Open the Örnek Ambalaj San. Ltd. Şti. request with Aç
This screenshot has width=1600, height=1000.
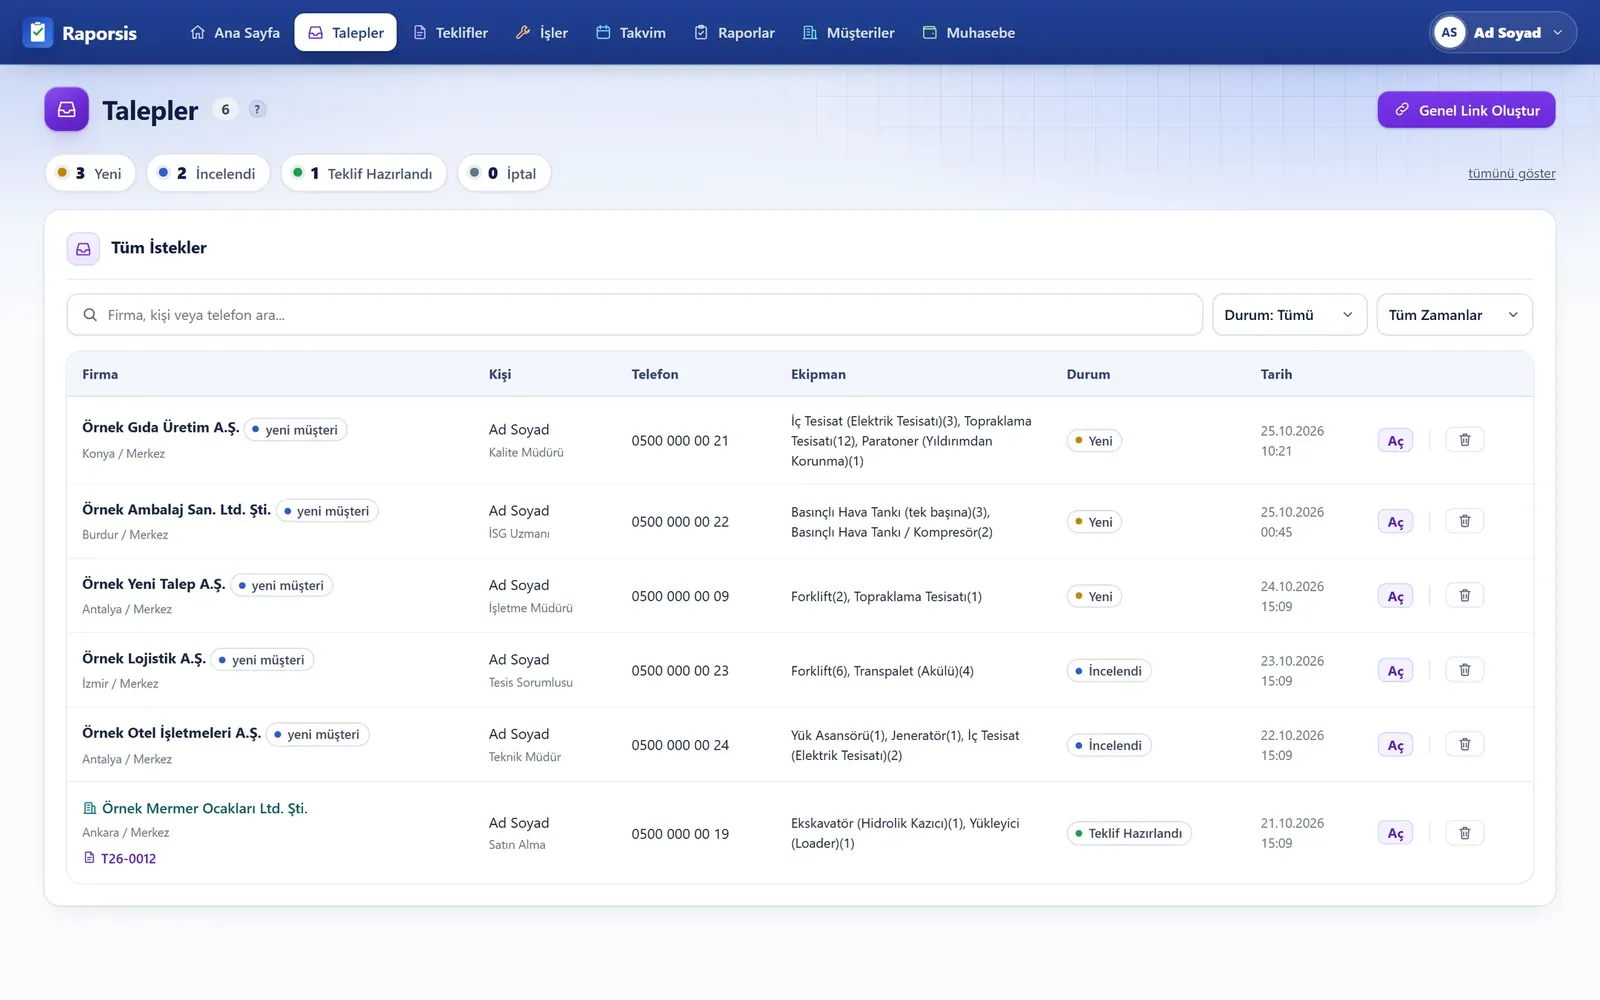[1395, 522]
